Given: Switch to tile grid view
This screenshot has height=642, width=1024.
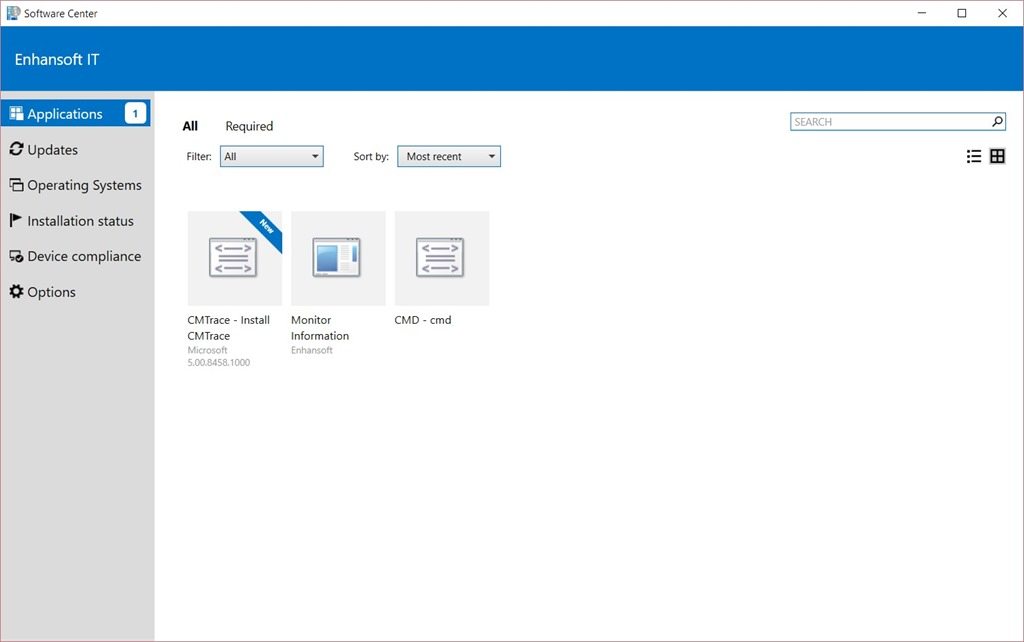Looking at the screenshot, I should click(997, 156).
